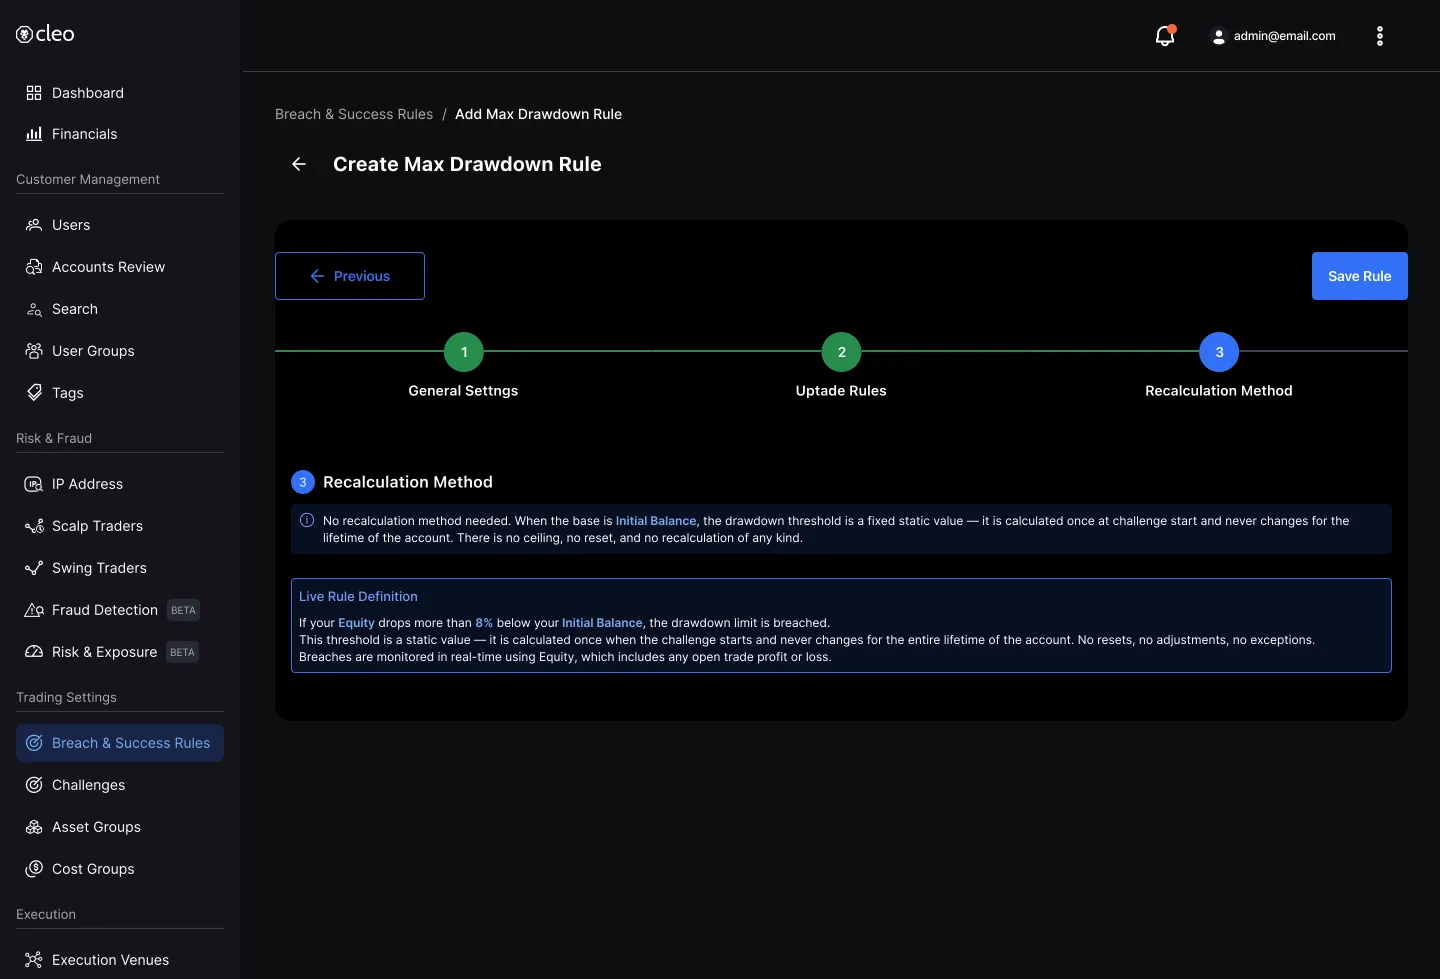Click the Cleo logo
Viewport: 1440px width, 979px height.
pyautogui.click(x=45, y=34)
